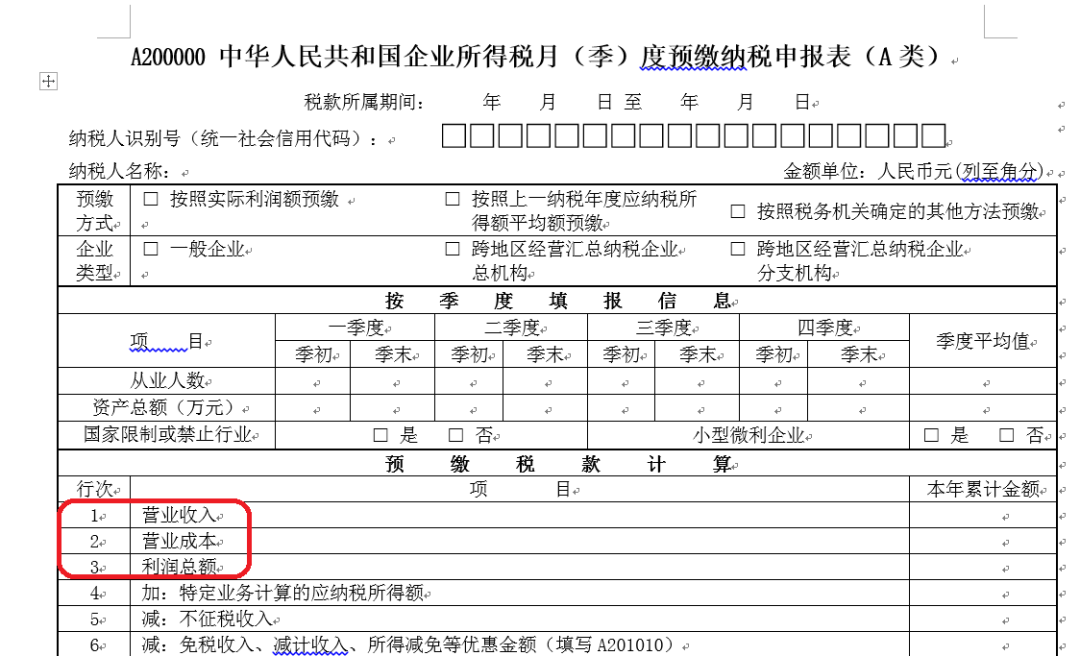Click the A200000 form title text
Screen dimensions: 1080x656
click(534, 57)
